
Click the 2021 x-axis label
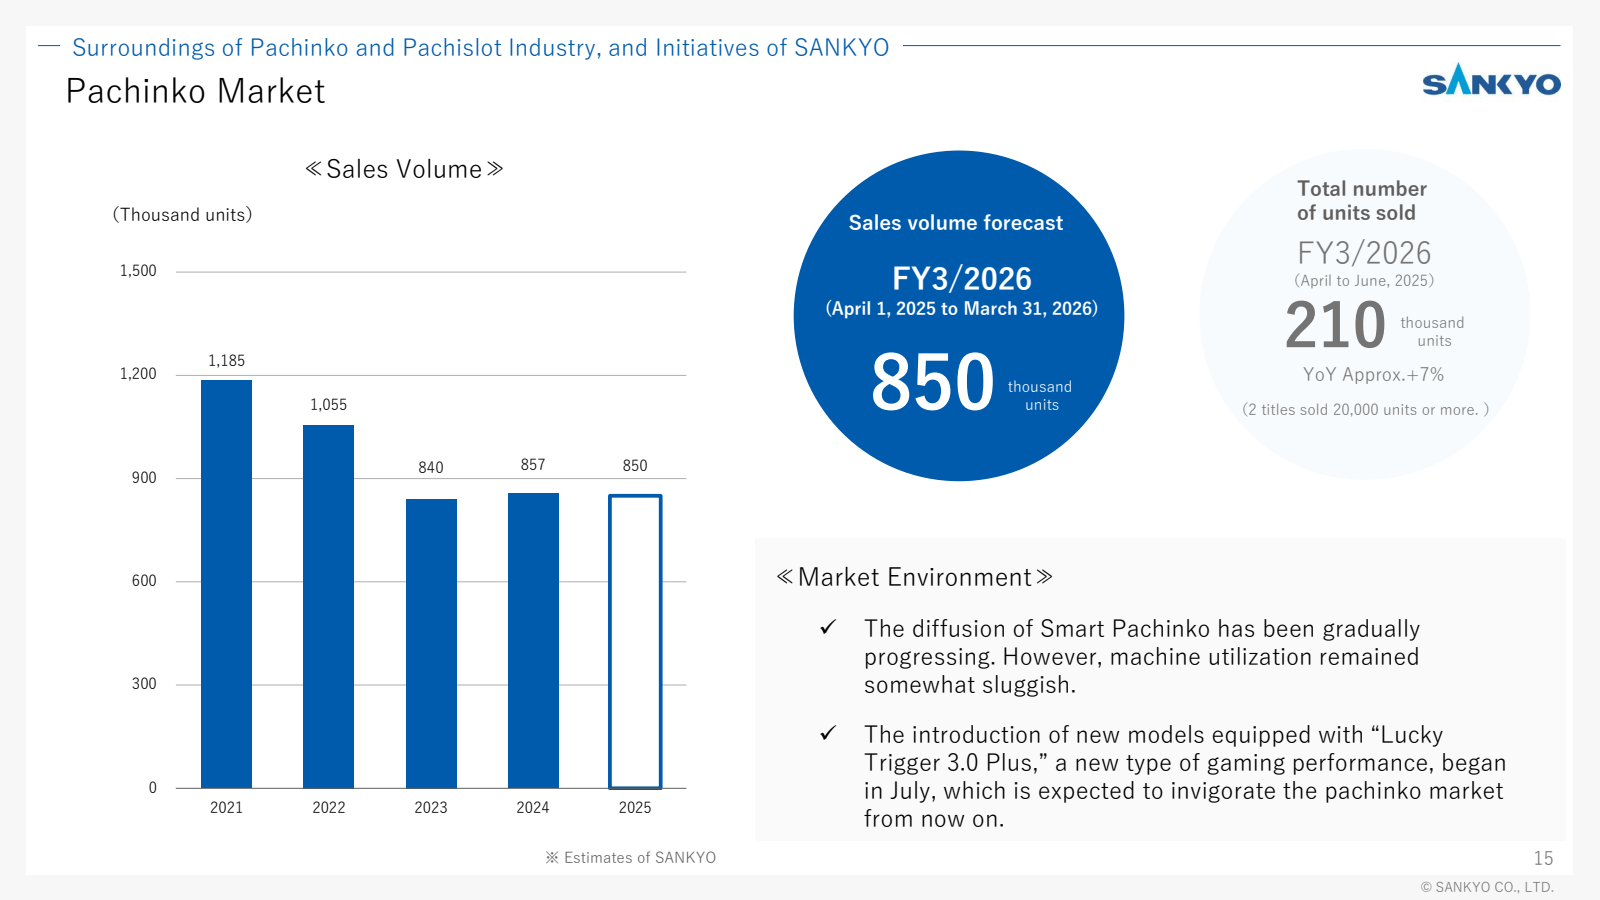click(x=226, y=808)
